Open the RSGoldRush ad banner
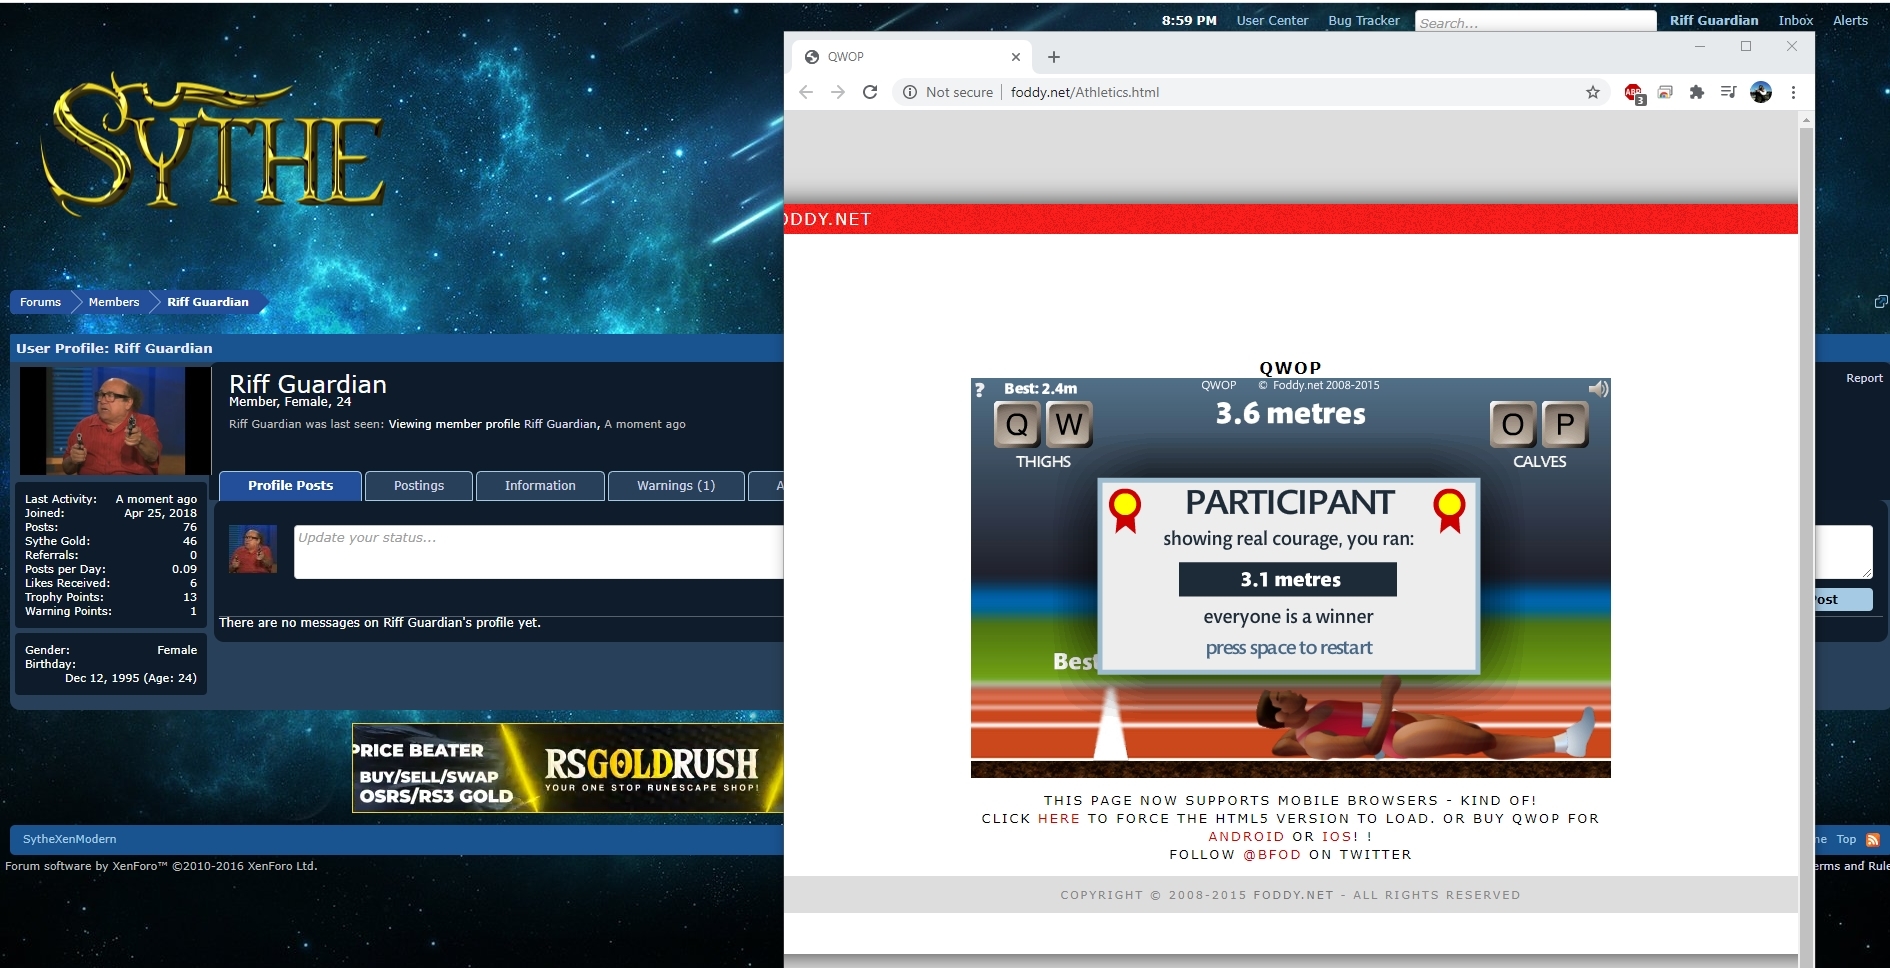Screen dimensions: 1890x968 [x=567, y=768]
